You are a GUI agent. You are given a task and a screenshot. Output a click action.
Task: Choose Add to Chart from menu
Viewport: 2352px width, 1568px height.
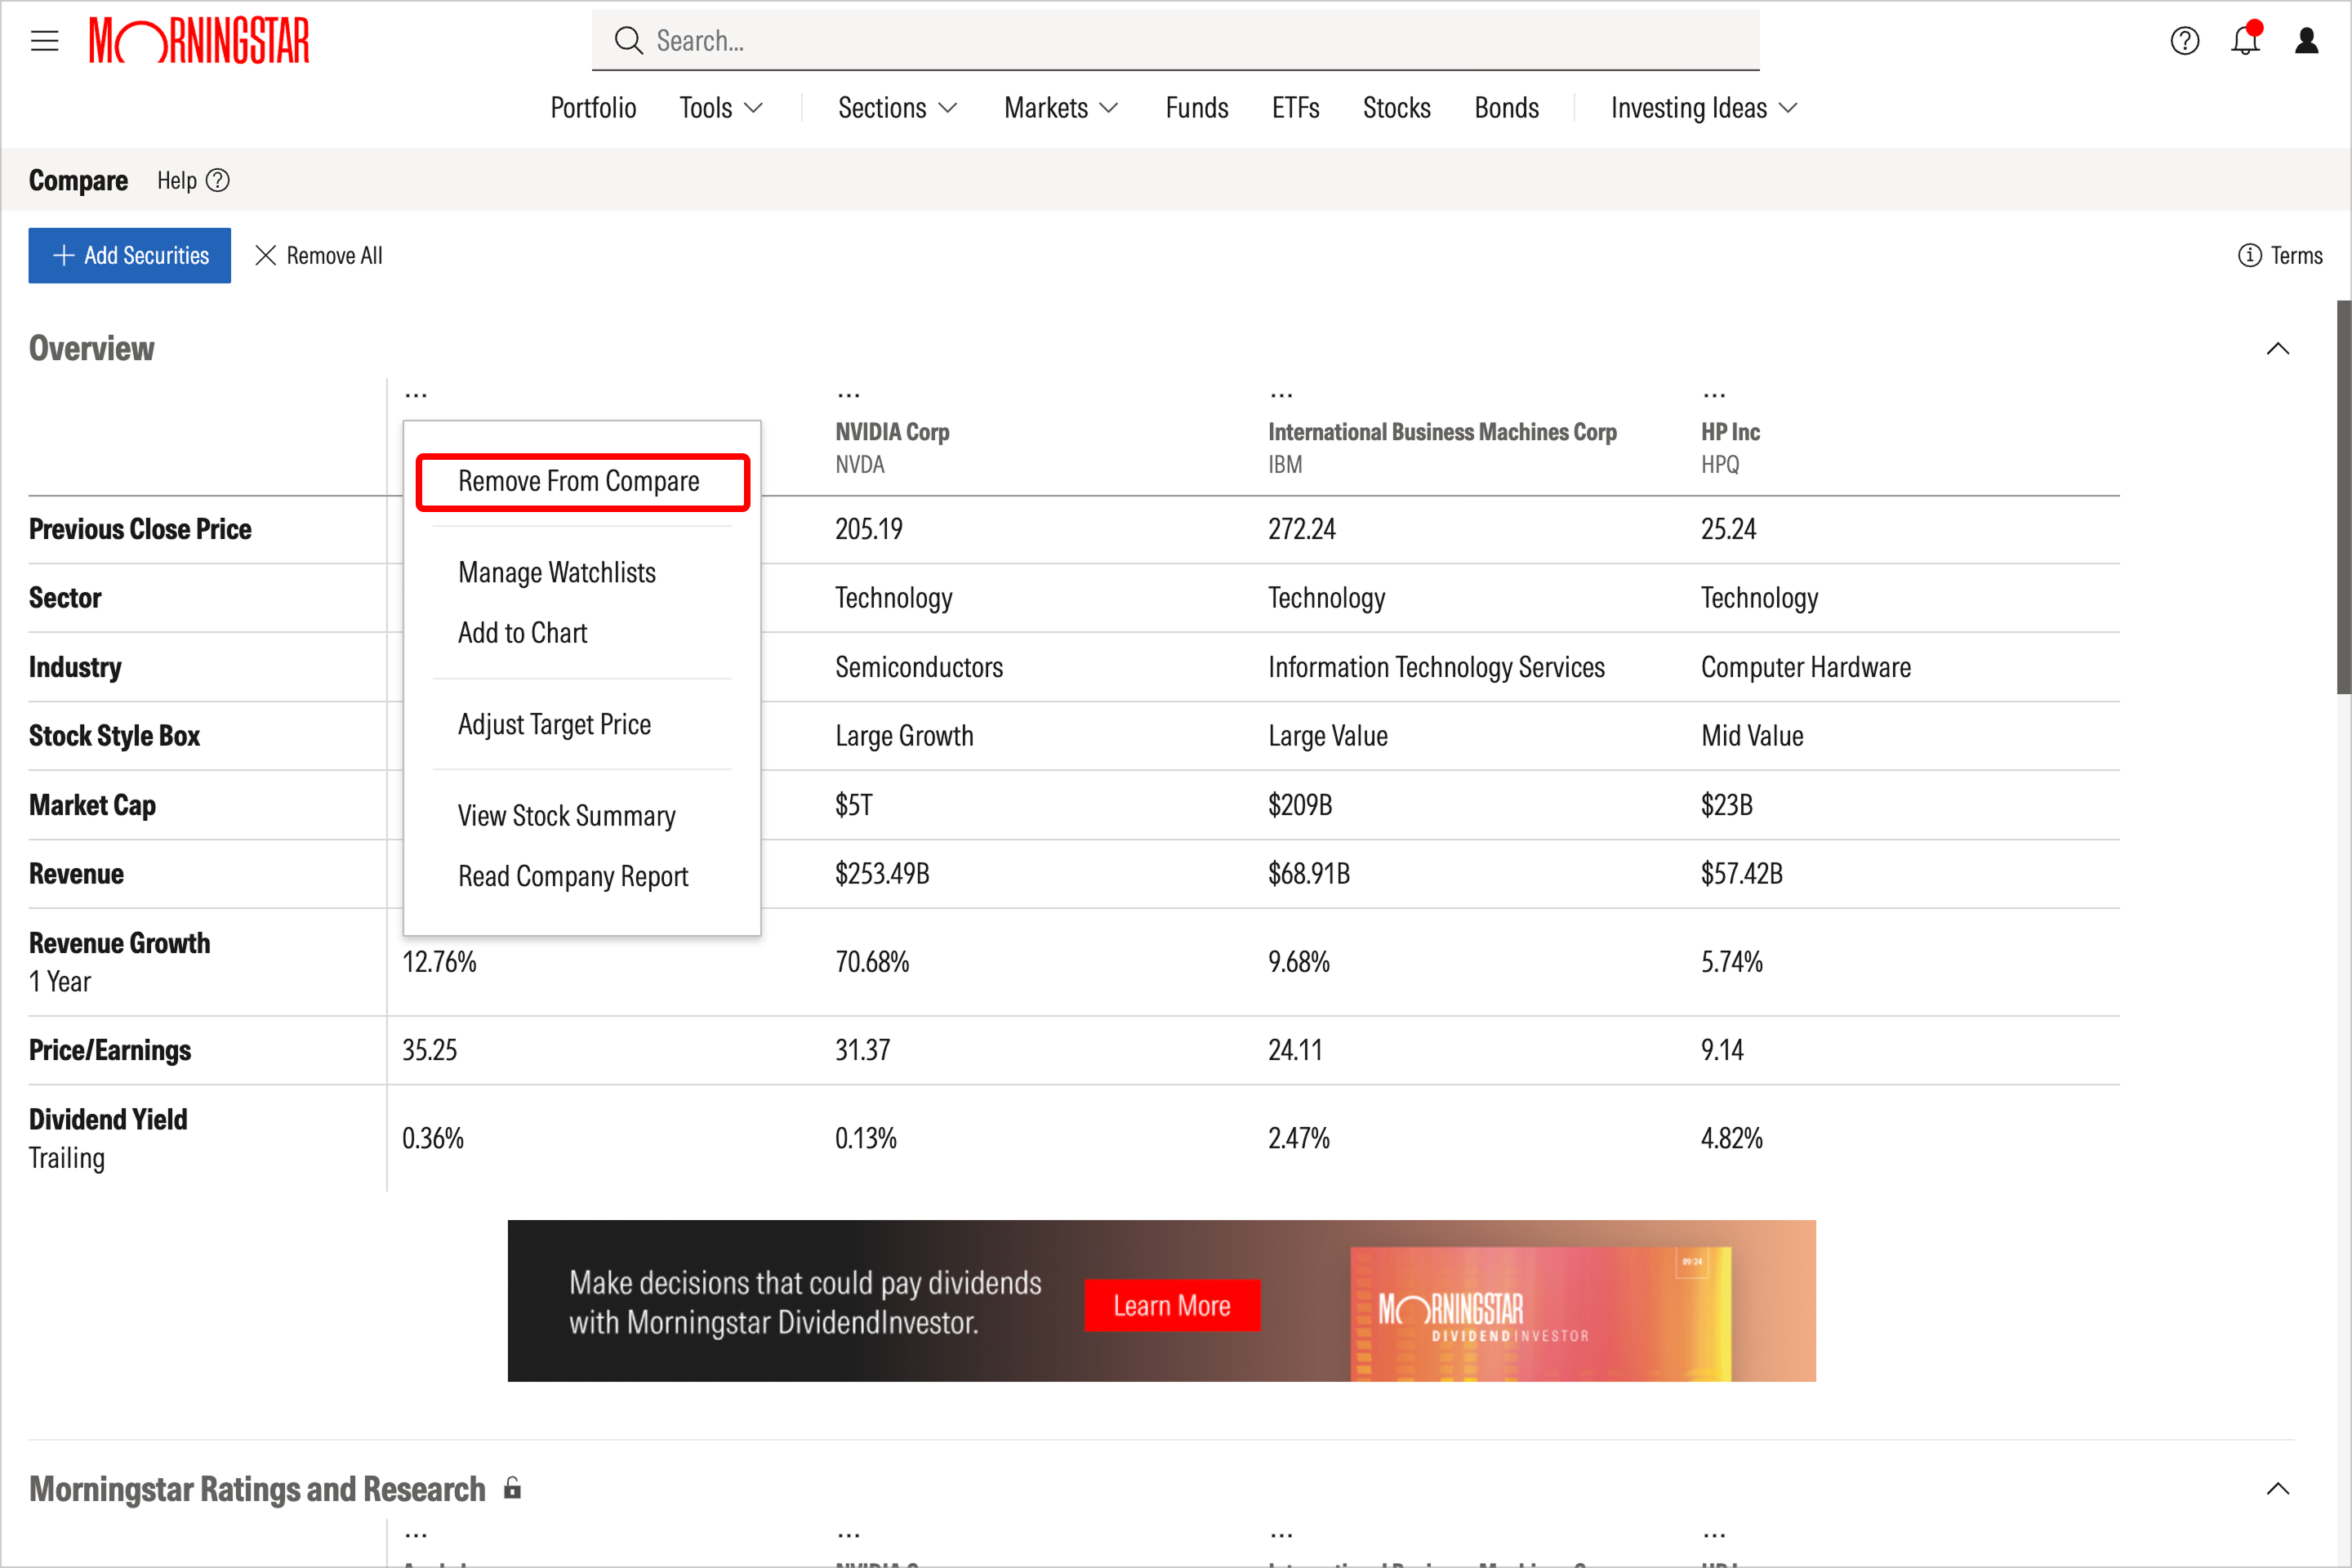coord(522,633)
